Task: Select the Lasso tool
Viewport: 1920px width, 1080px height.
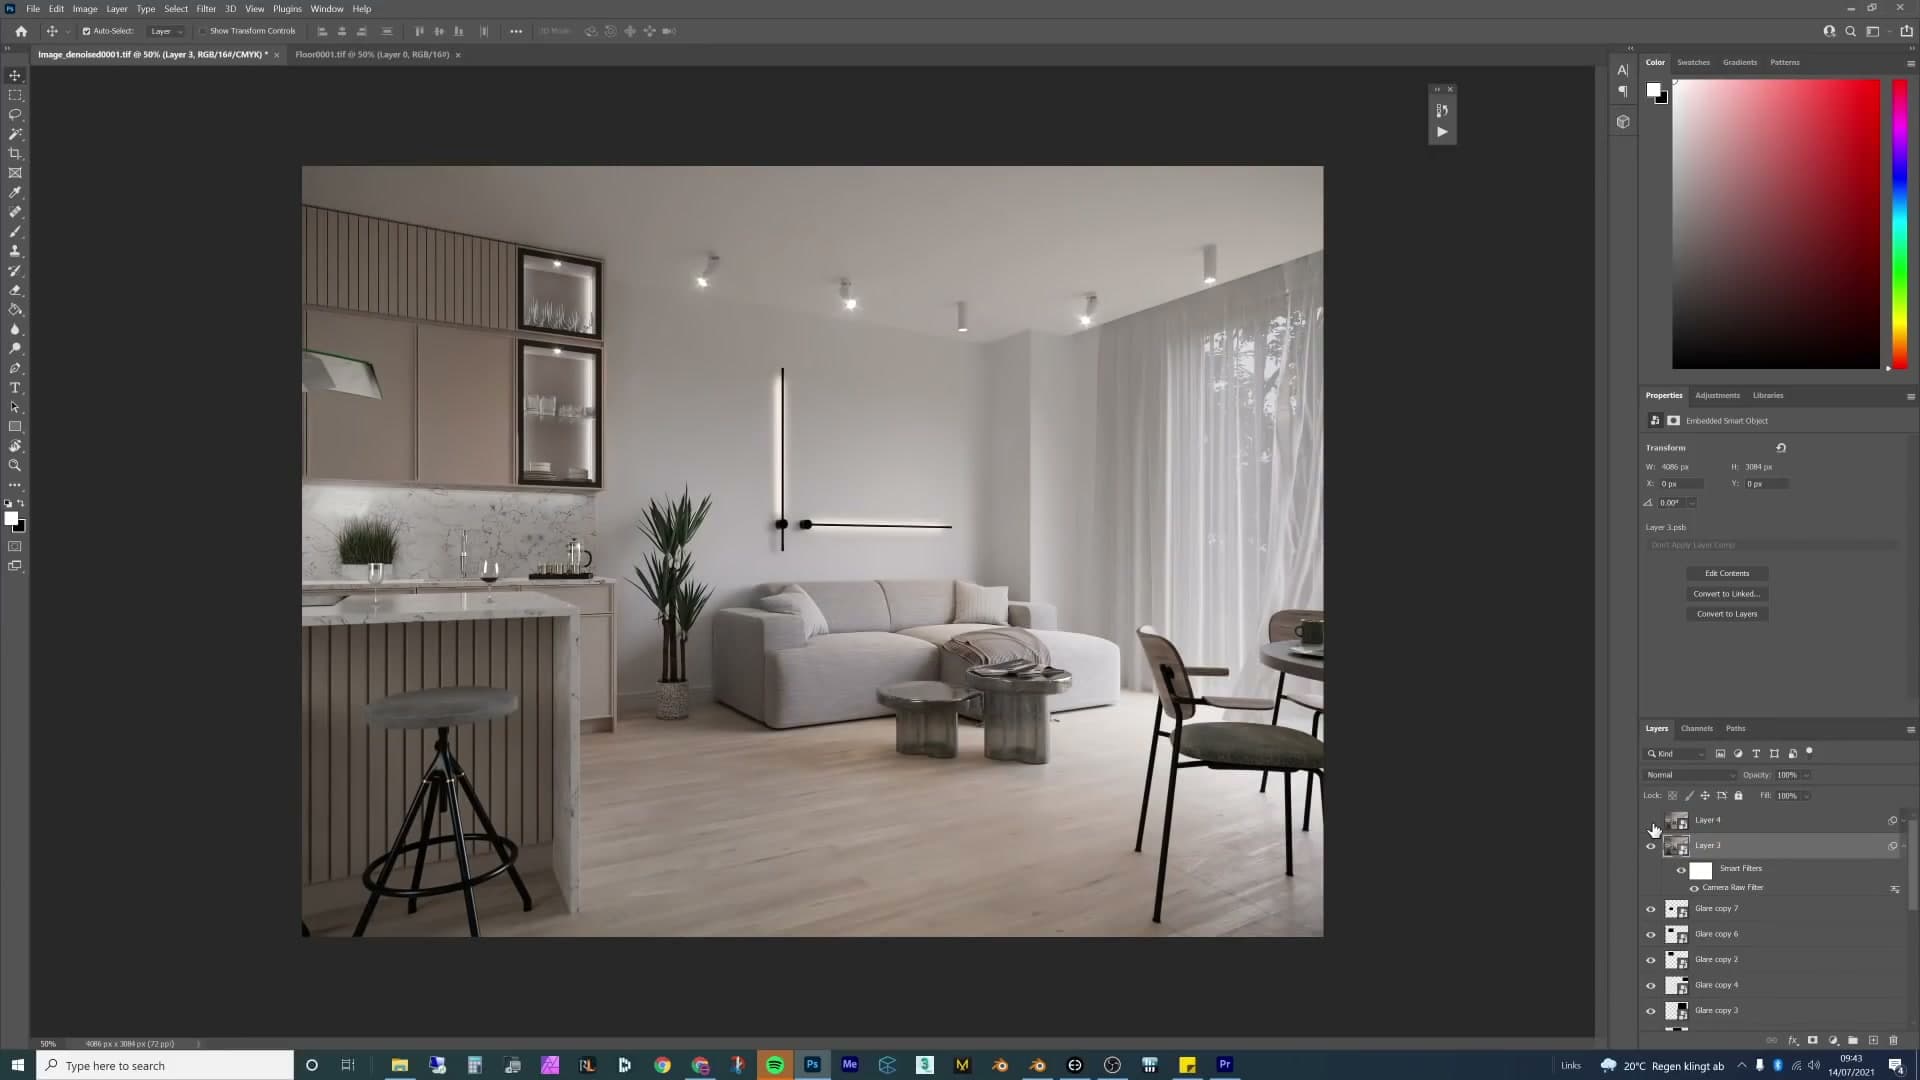Action: (15, 115)
